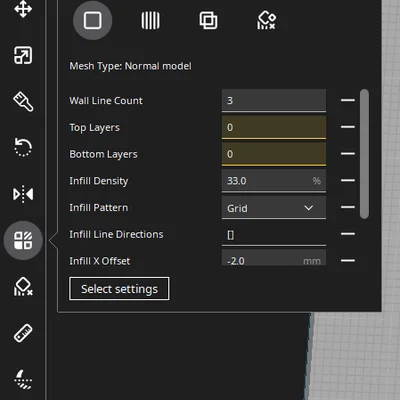Edit the Wall Line Count field
The width and height of the screenshot is (400, 400).
274,100
